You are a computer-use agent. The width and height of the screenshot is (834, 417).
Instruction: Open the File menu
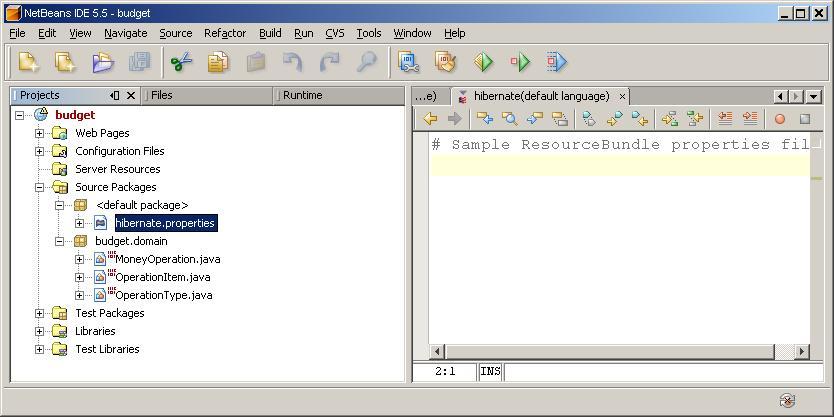[17, 33]
